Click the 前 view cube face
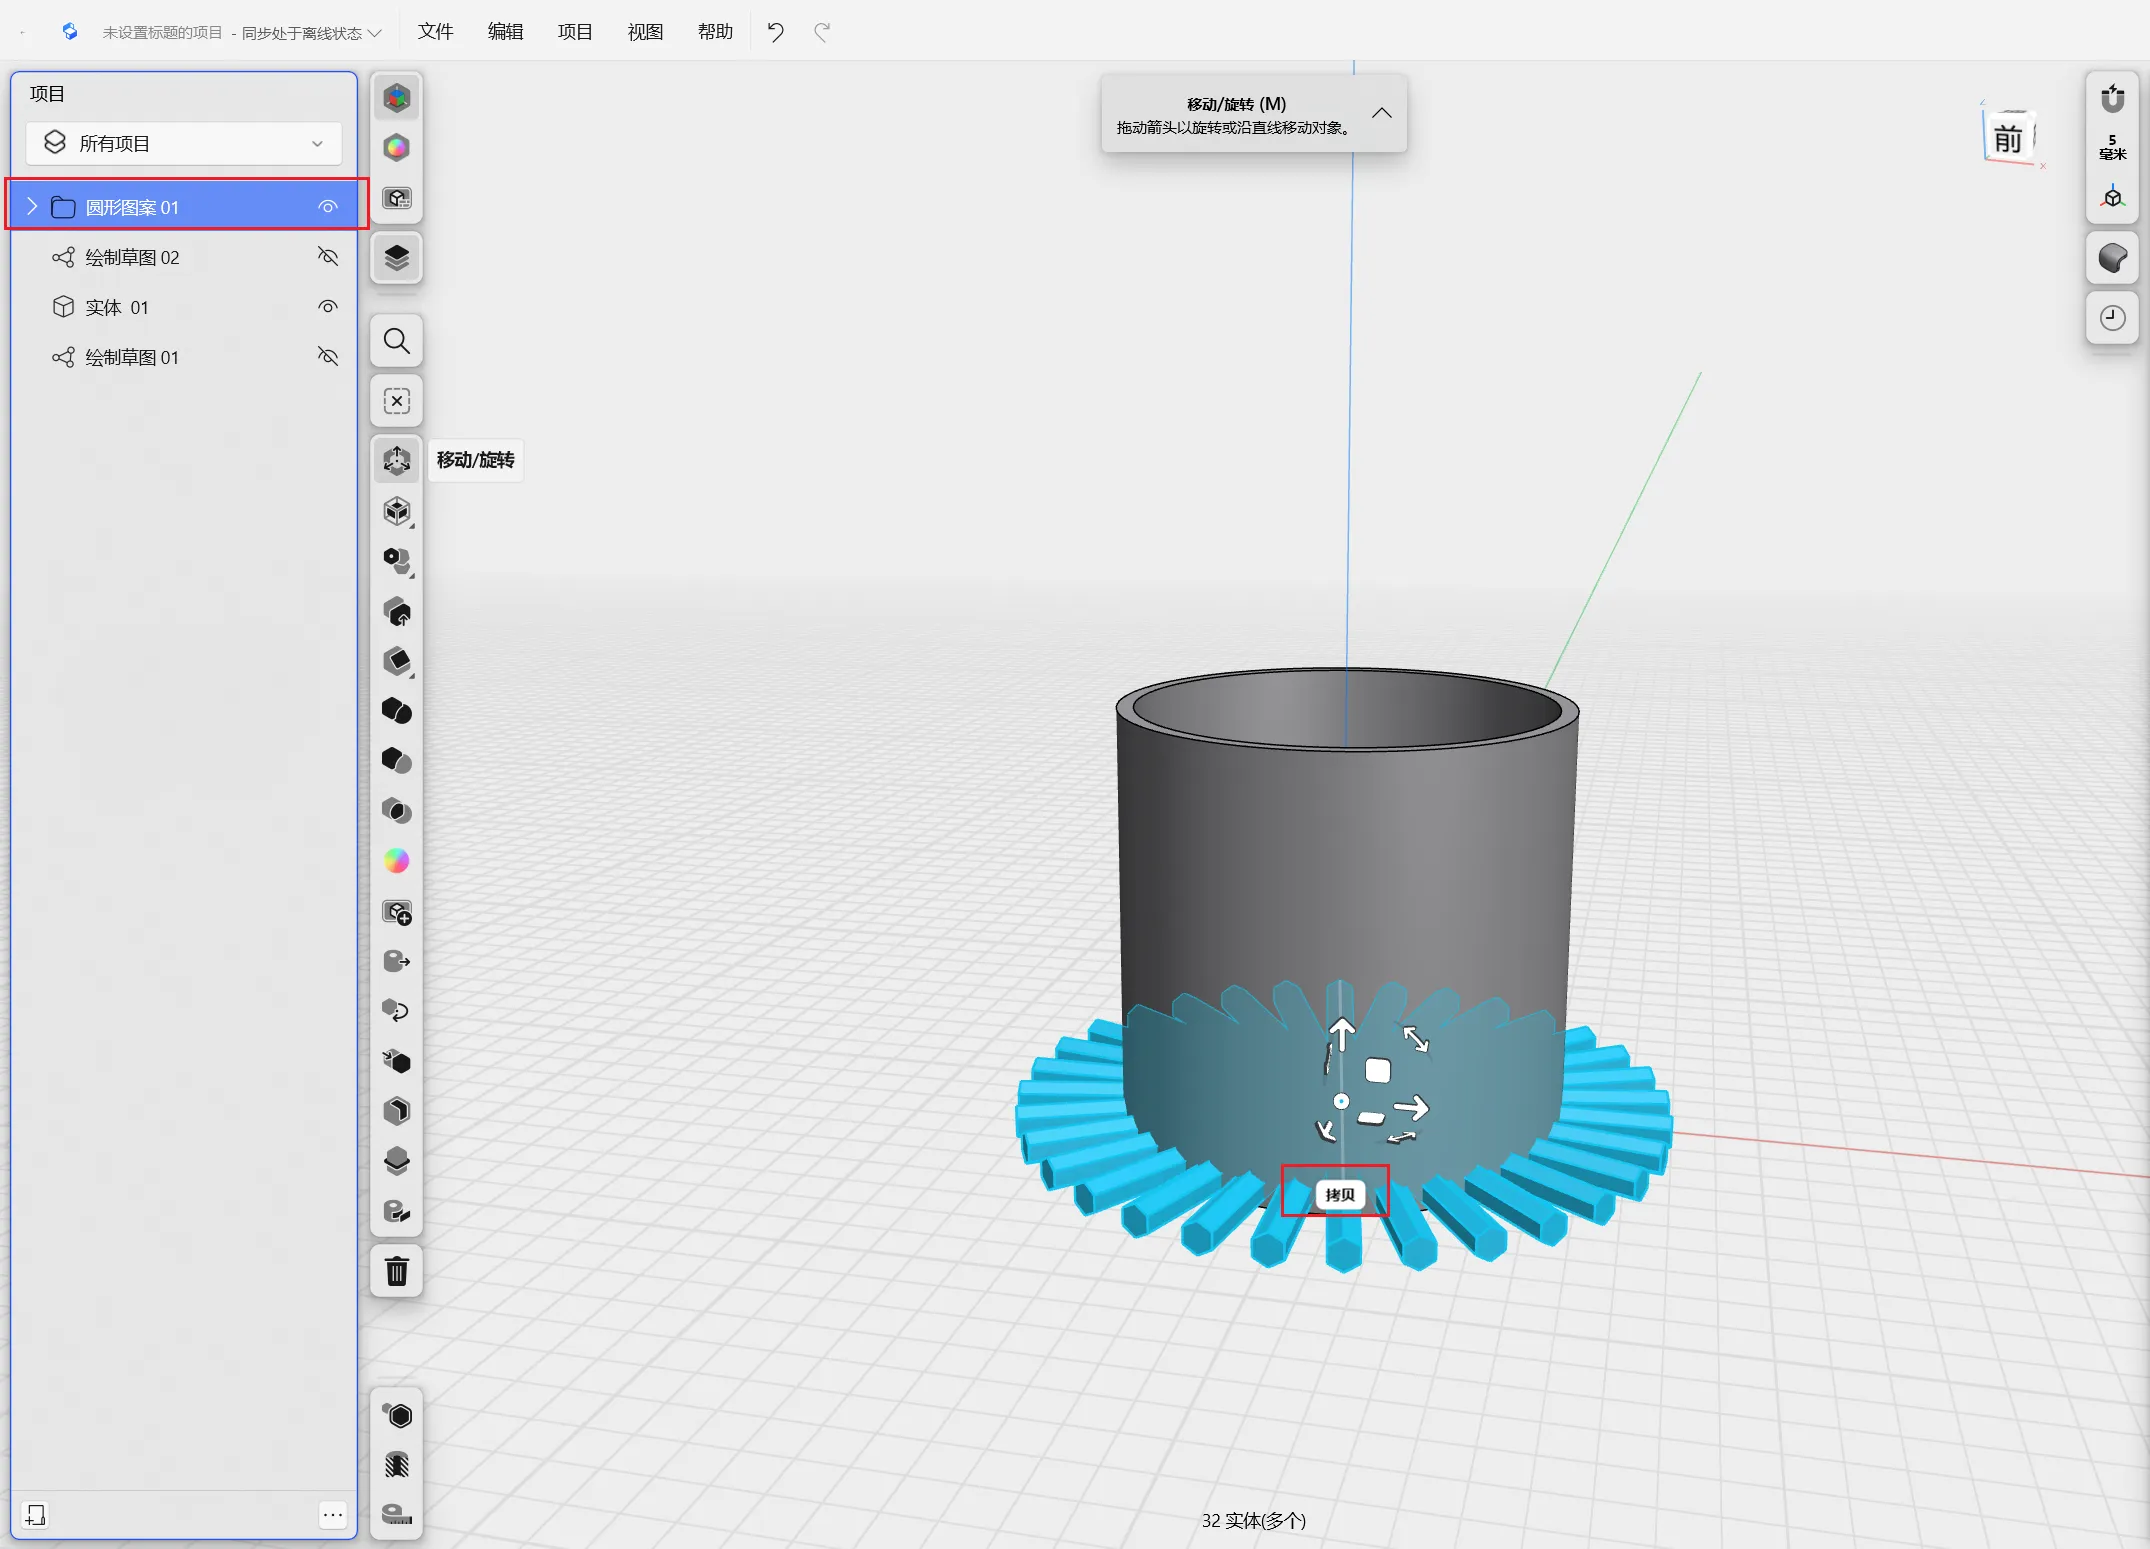Image resolution: width=2150 pixels, height=1549 pixels. [2007, 140]
